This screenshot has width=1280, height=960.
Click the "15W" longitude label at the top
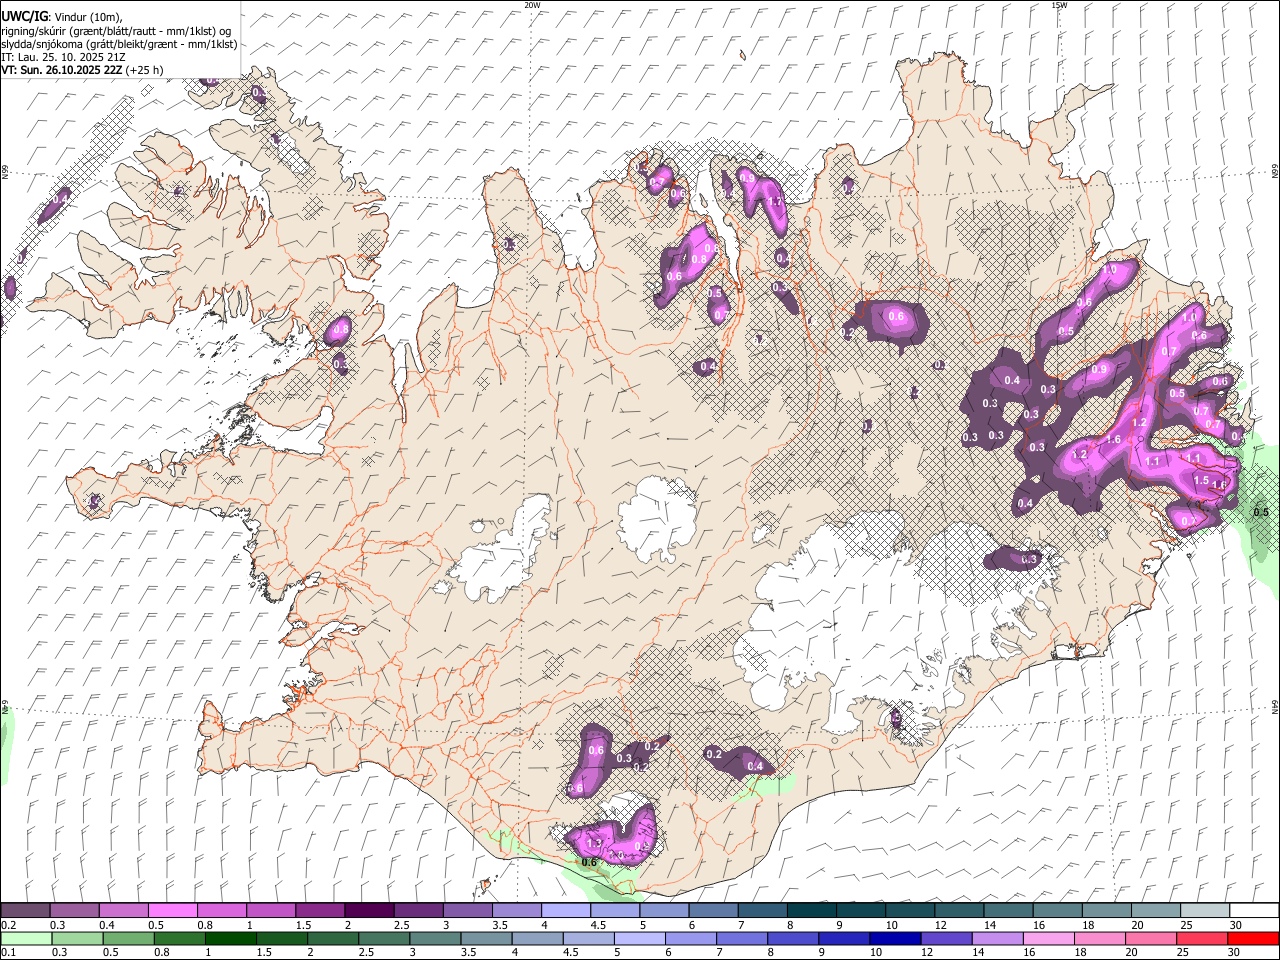click(x=1059, y=4)
